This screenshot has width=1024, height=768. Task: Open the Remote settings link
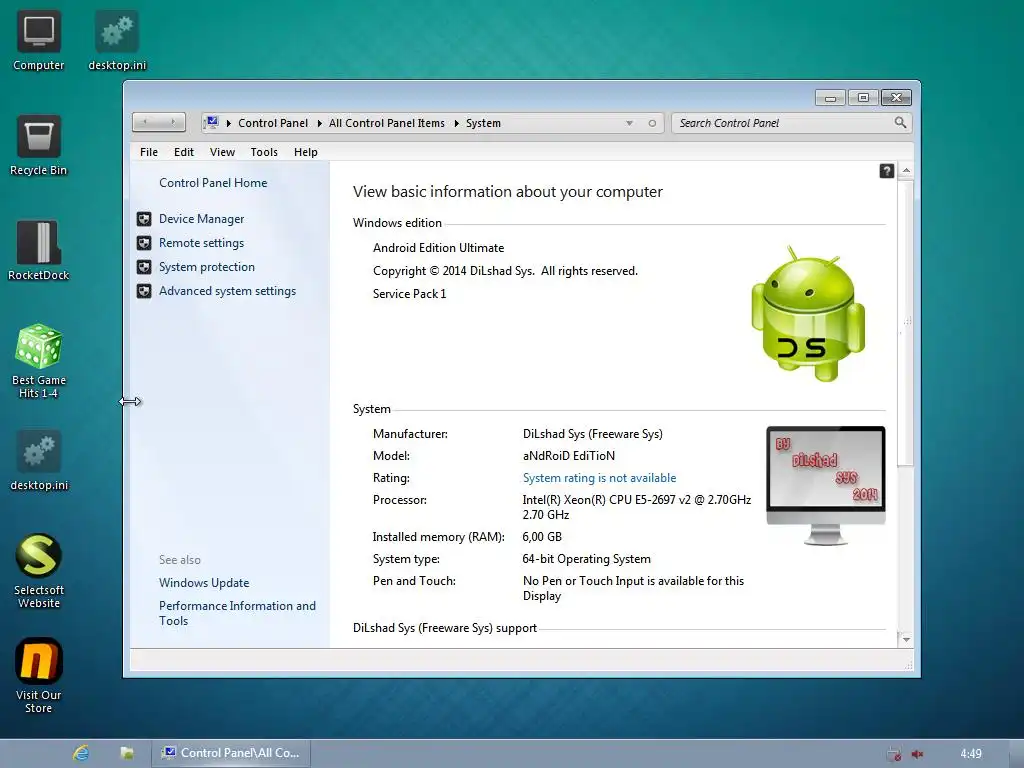point(202,243)
